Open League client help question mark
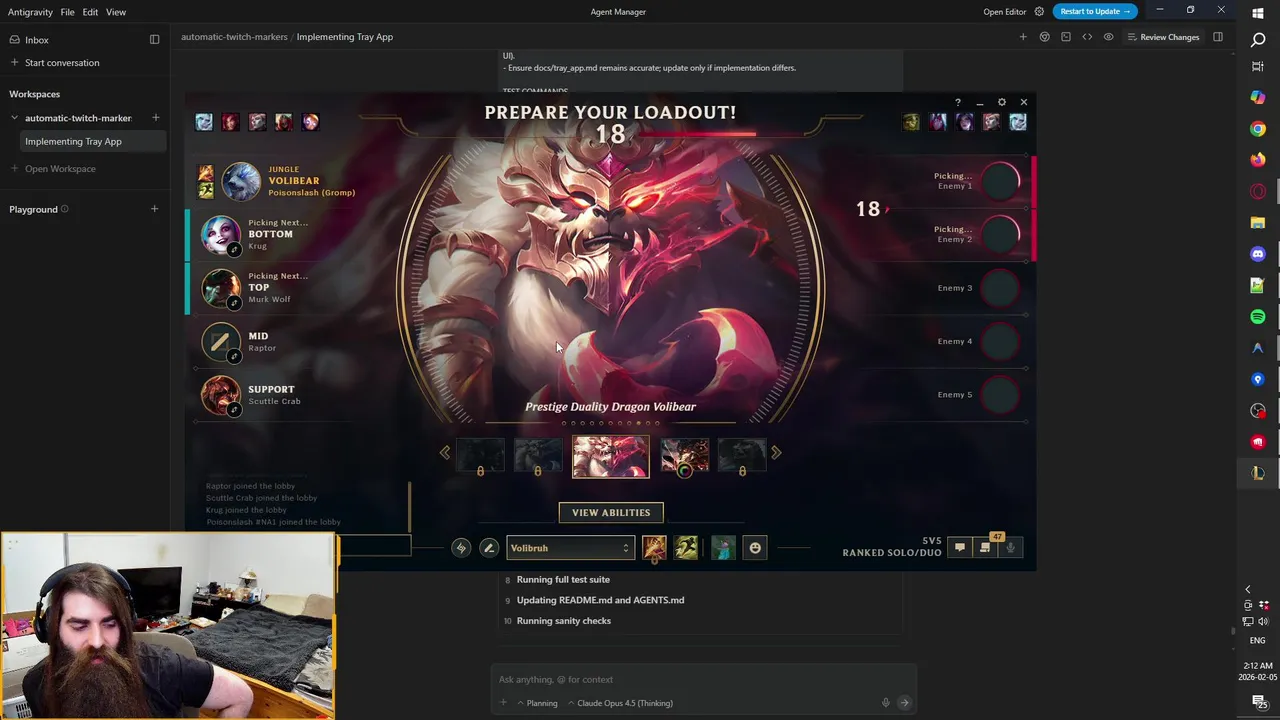 coord(958,102)
